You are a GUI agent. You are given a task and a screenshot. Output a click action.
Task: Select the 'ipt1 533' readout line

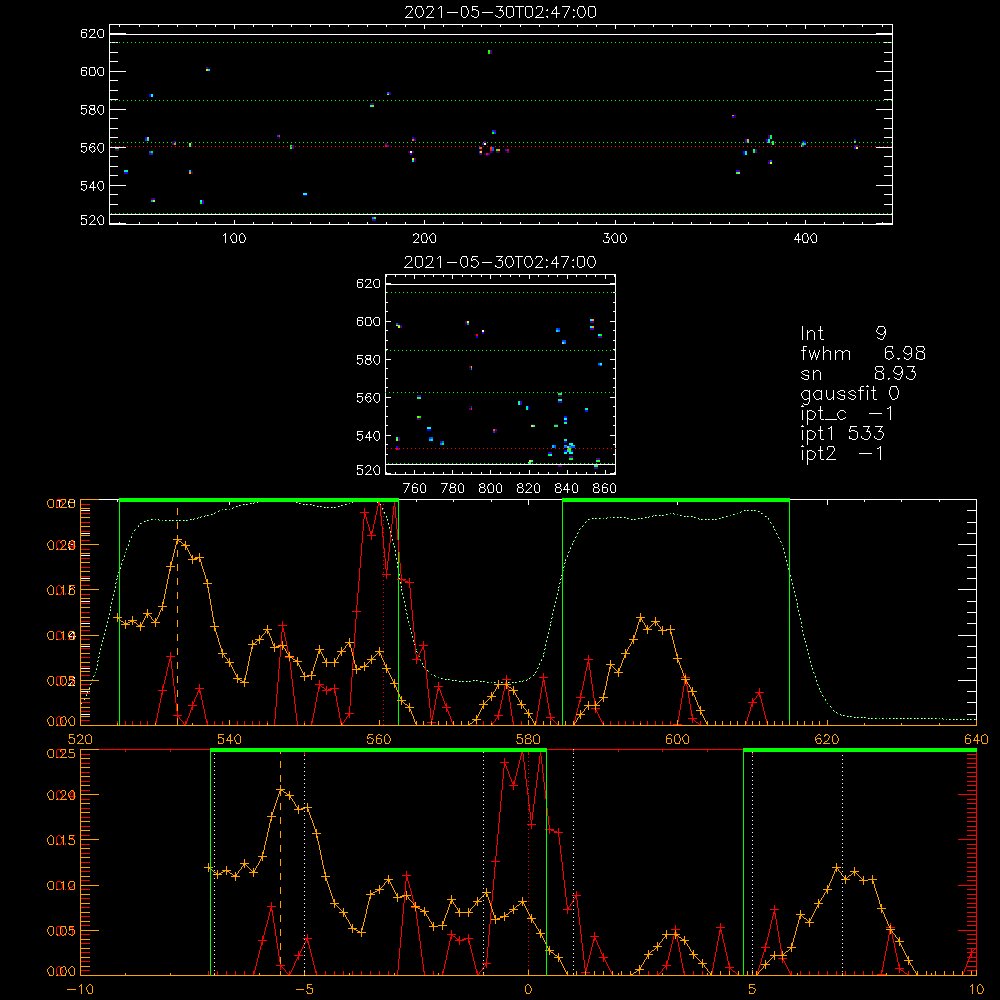(842, 434)
